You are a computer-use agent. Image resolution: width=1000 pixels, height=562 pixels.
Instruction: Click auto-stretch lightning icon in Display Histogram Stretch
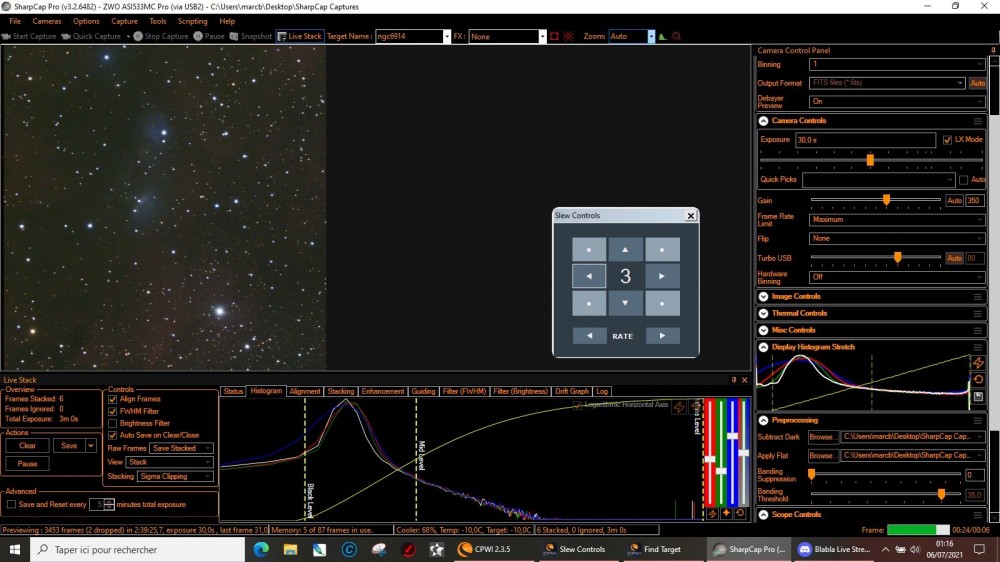pyautogui.click(x=978, y=362)
